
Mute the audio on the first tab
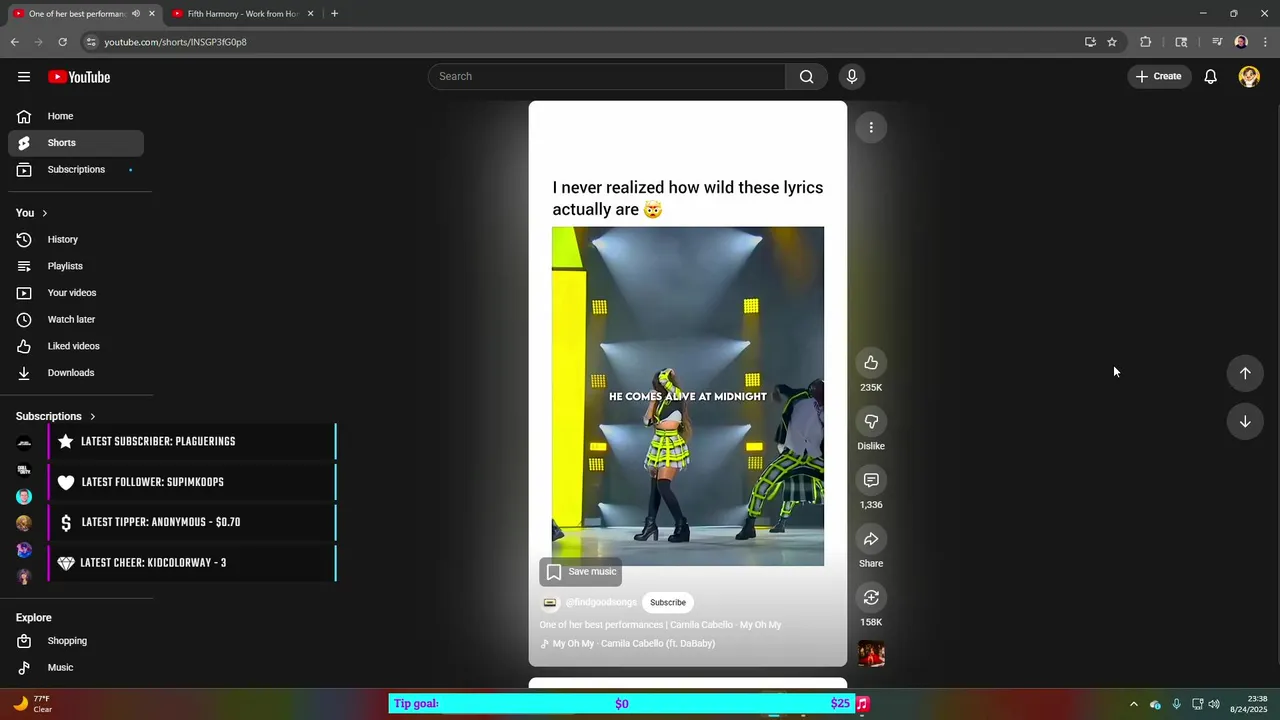[x=136, y=14]
